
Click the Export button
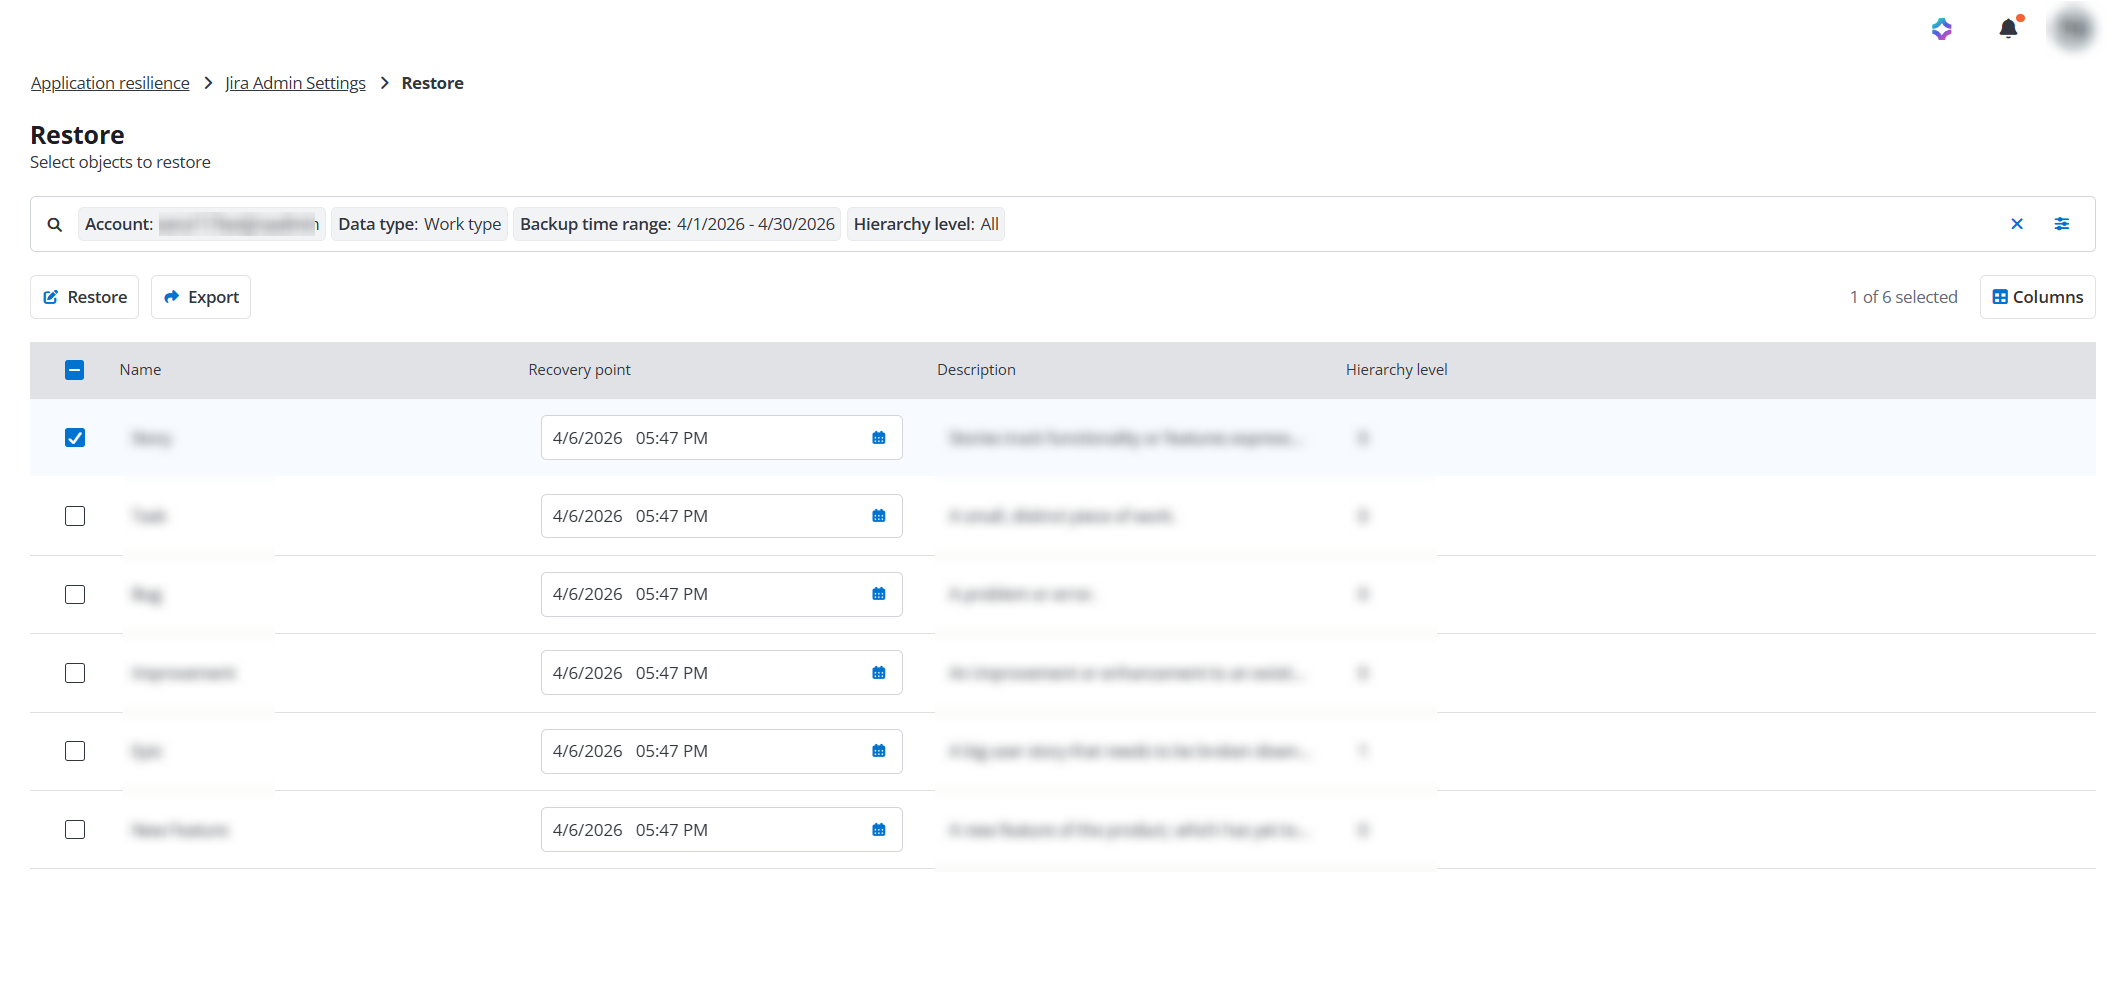coord(201,297)
